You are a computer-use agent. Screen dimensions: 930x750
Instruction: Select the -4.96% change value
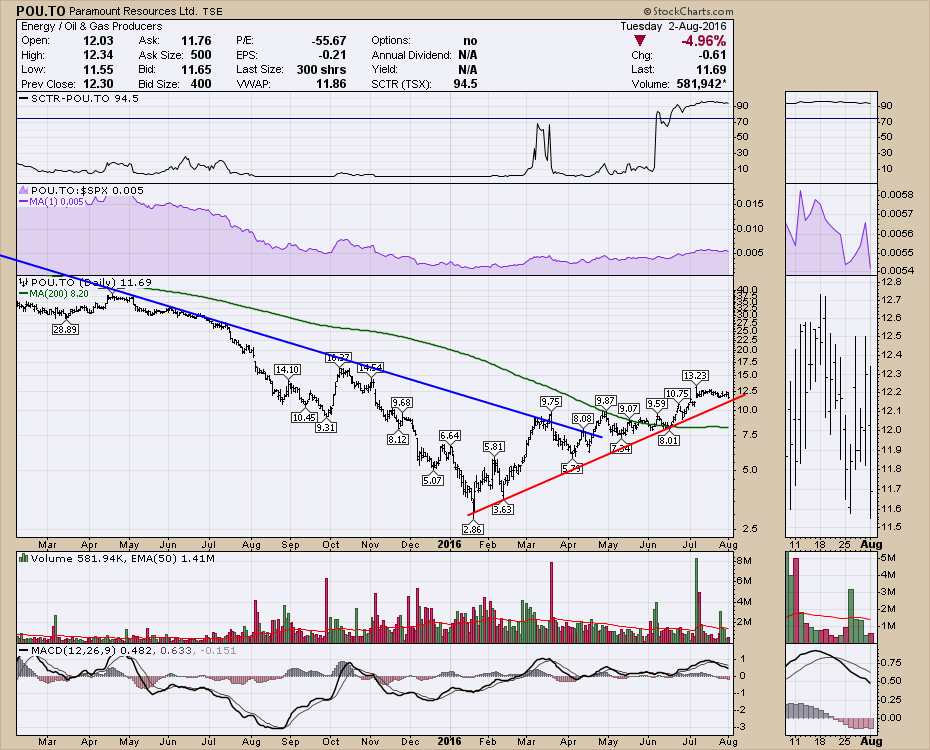point(703,41)
